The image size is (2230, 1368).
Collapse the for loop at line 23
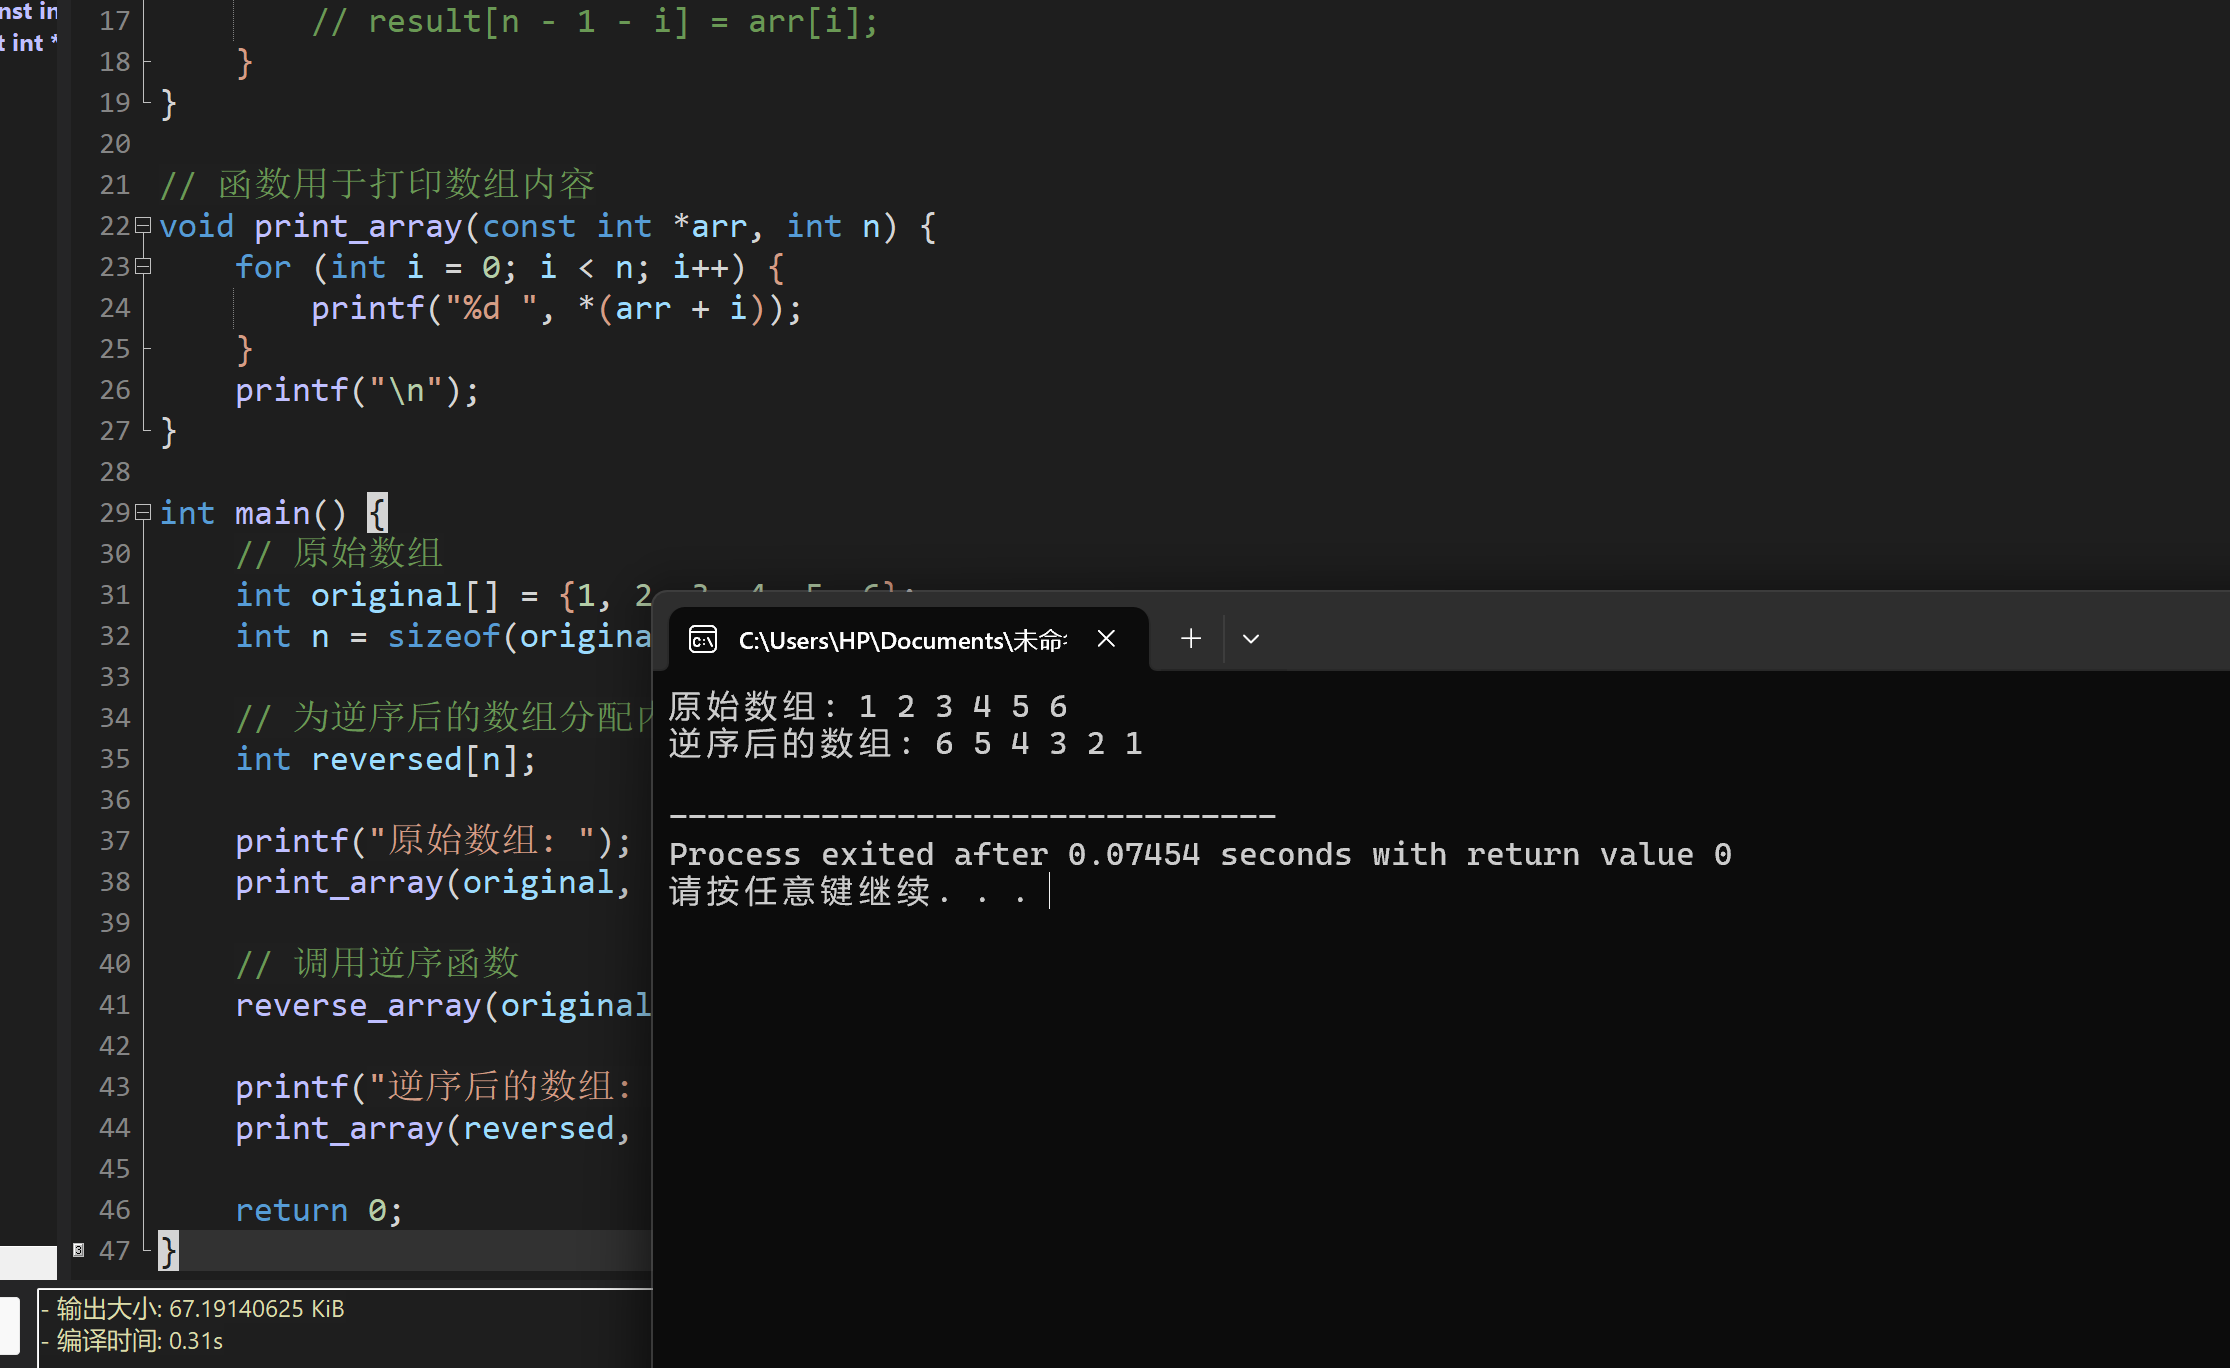pyautogui.click(x=143, y=267)
